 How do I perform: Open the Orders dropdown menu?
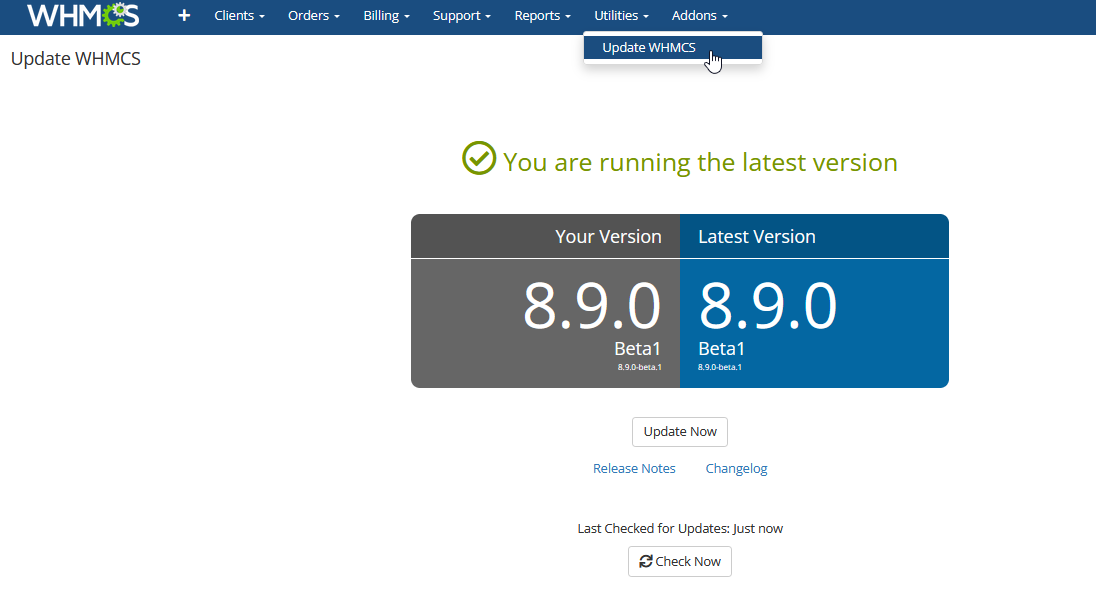pyautogui.click(x=314, y=15)
